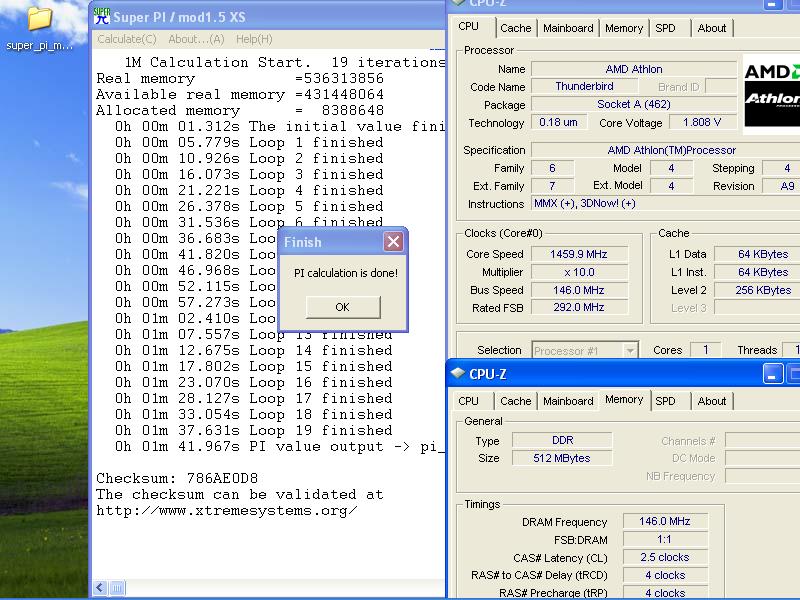Switch to CPU tab in lower CPU-Z
Image resolution: width=800 pixels, height=600 pixels.
tap(469, 401)
